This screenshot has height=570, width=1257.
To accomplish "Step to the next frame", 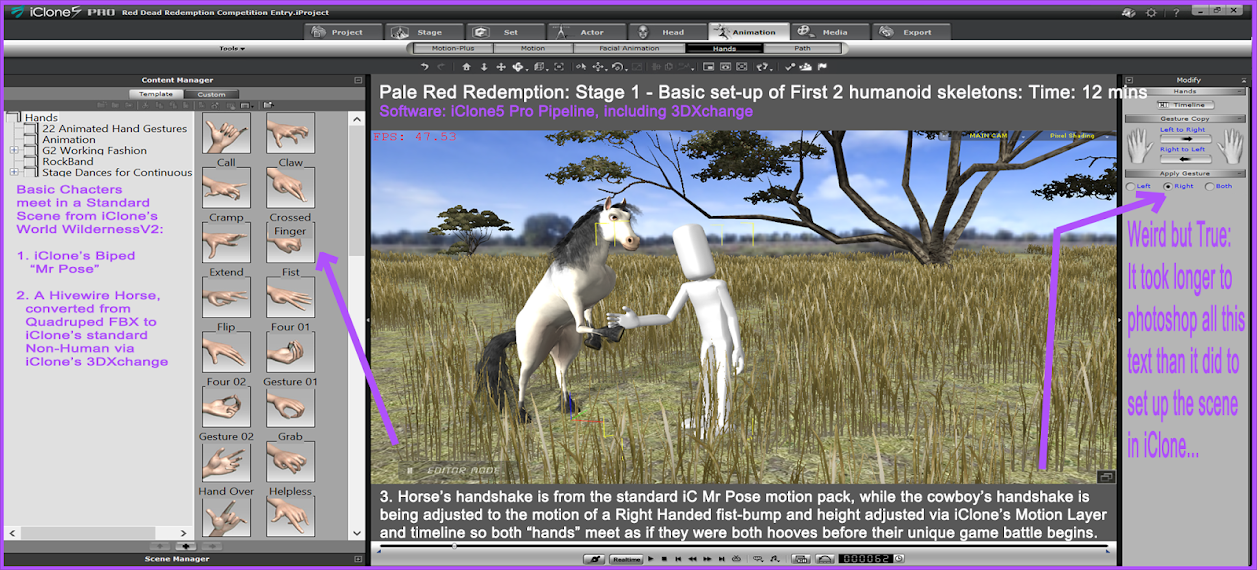I will point(707,559).
